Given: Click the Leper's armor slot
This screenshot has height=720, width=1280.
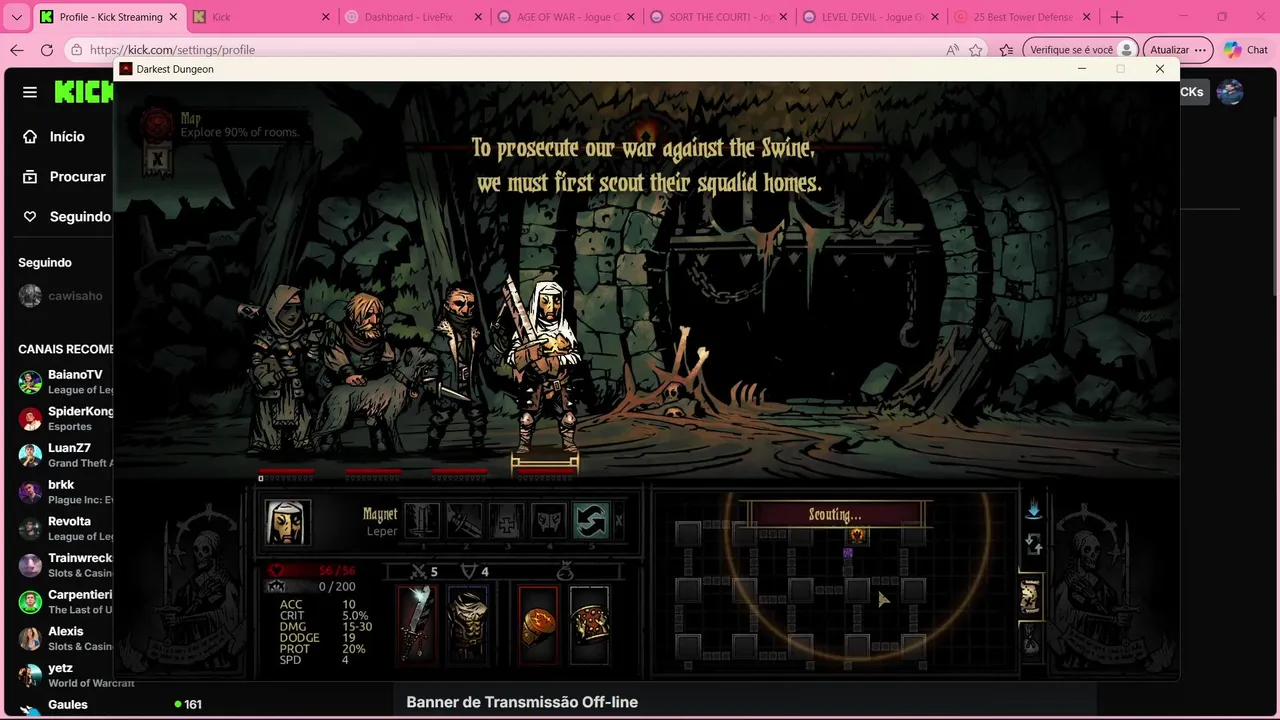Looking at the screenshot, I should tap(467, 624).
